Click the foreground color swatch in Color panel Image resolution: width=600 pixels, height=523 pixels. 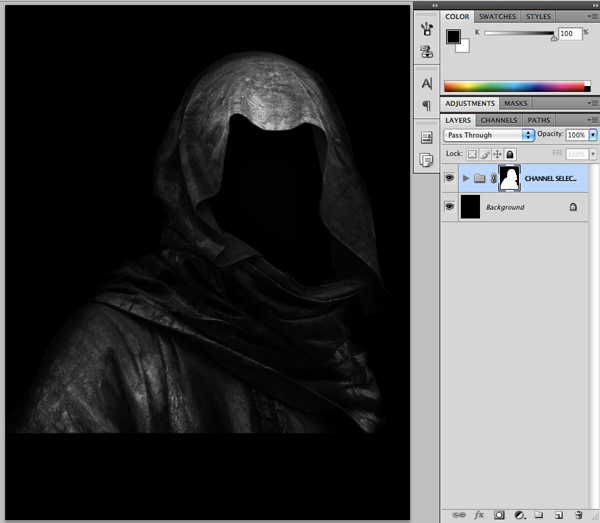point(453,36)
